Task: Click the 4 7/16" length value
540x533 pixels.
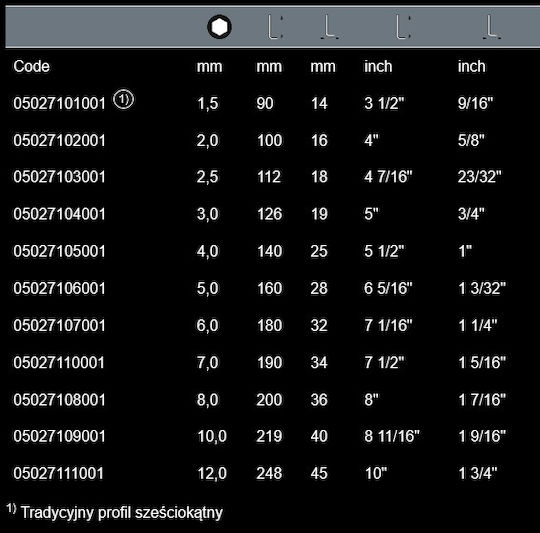Action: pos(388,177)
